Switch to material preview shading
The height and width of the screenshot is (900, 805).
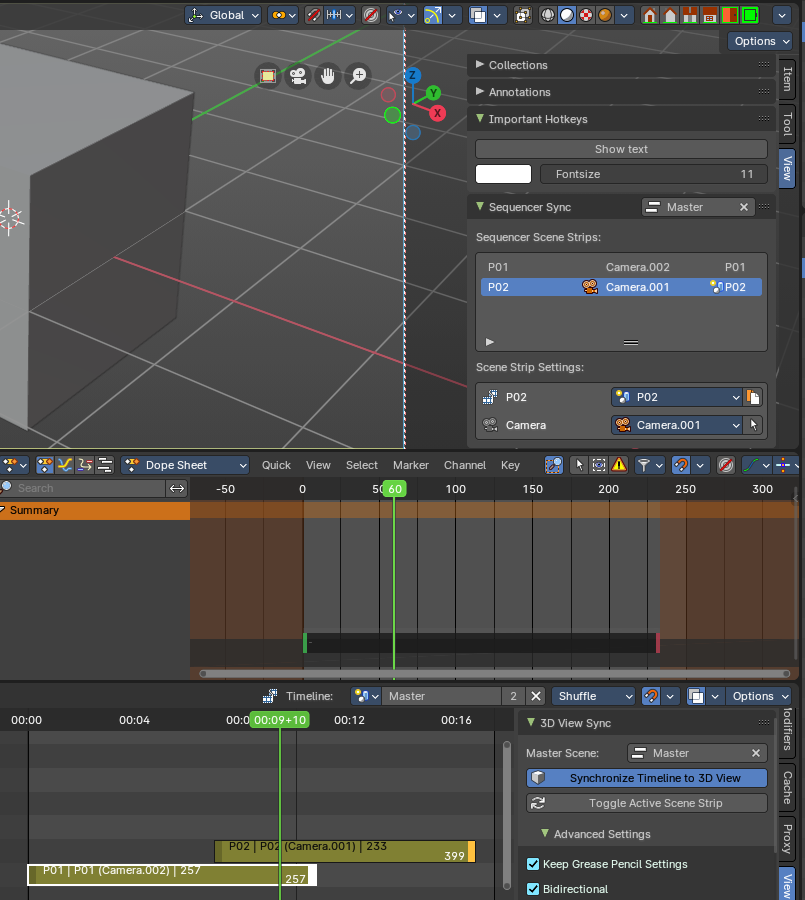pyautogui.click(x=586, y=15)
